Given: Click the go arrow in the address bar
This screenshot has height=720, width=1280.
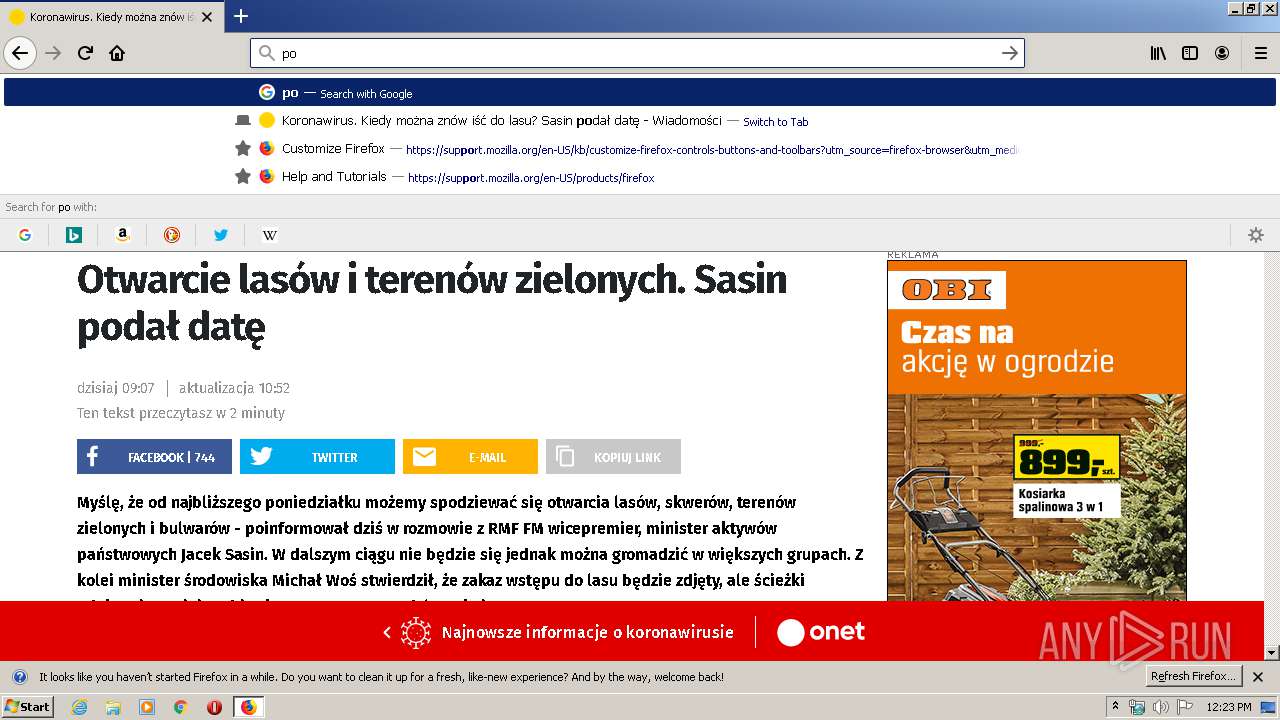Looking at the screenshot, I should 1010,53.
